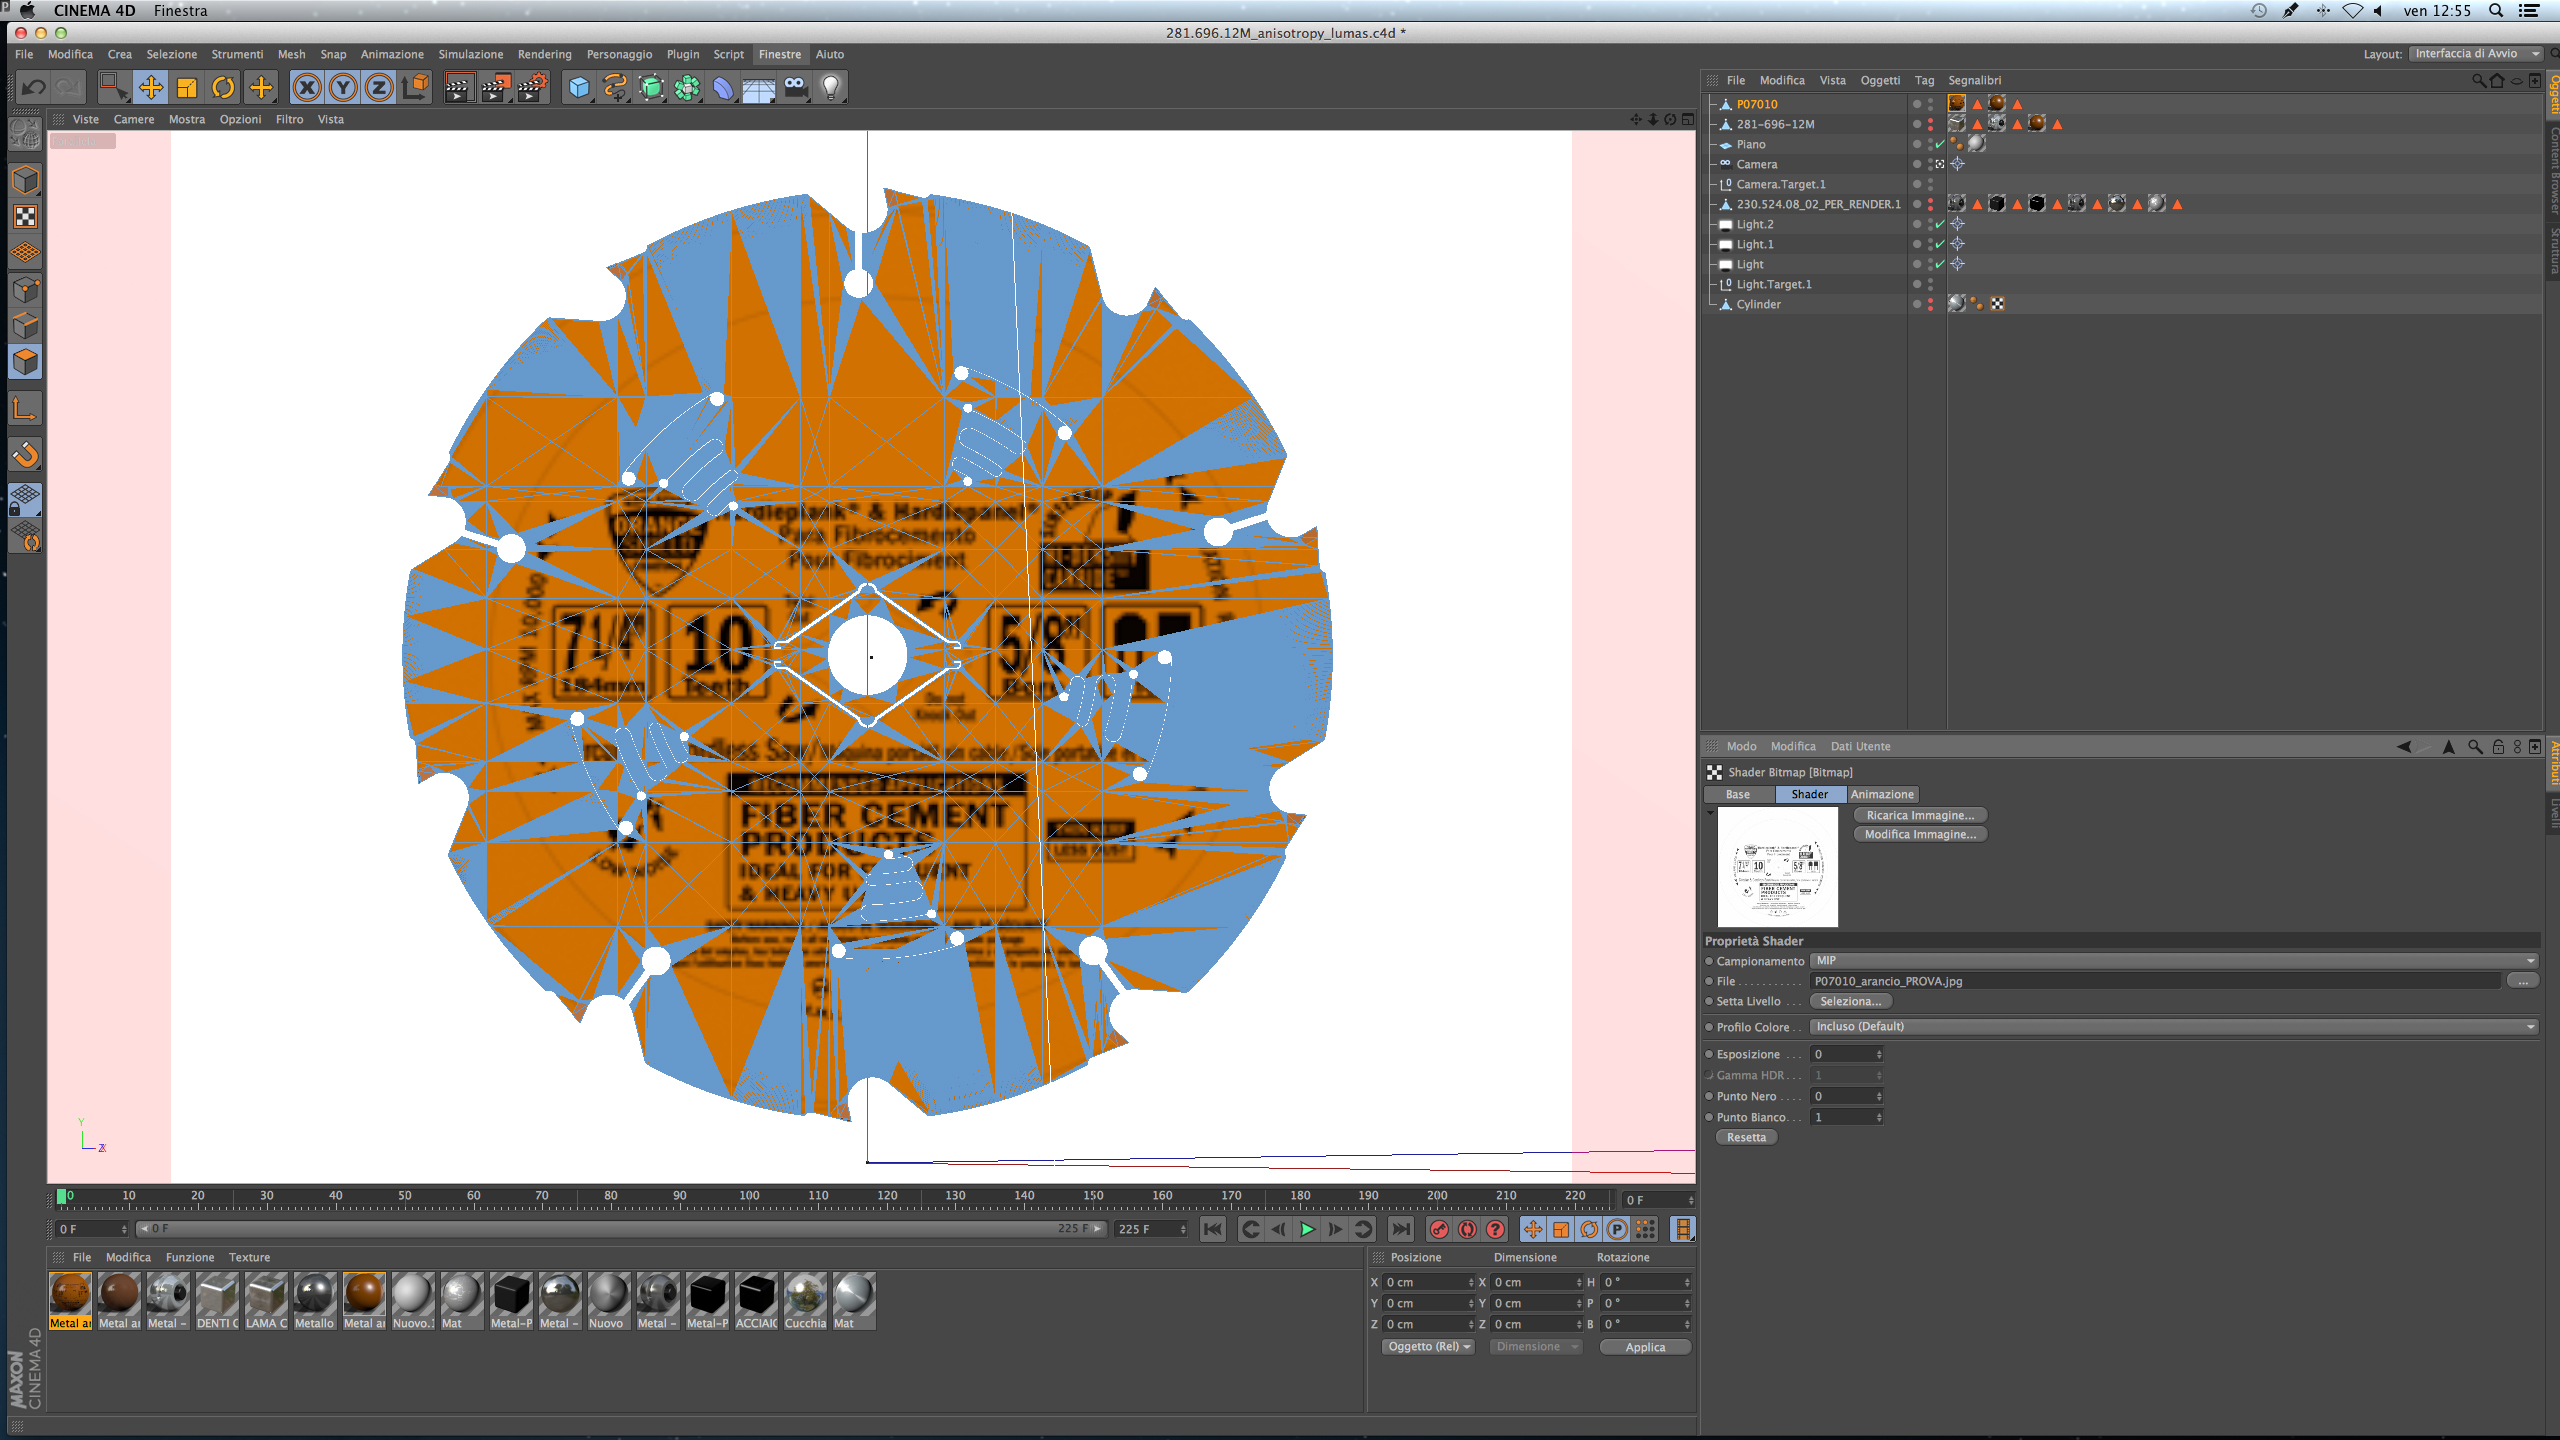2560x1440 pixels.
Task: Open Profilo Colore dropdown
Action: 2174,1027
